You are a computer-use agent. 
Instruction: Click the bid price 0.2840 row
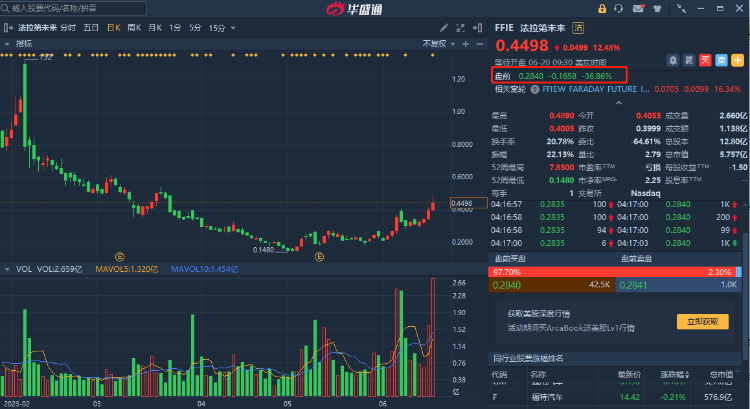(551, 285)
